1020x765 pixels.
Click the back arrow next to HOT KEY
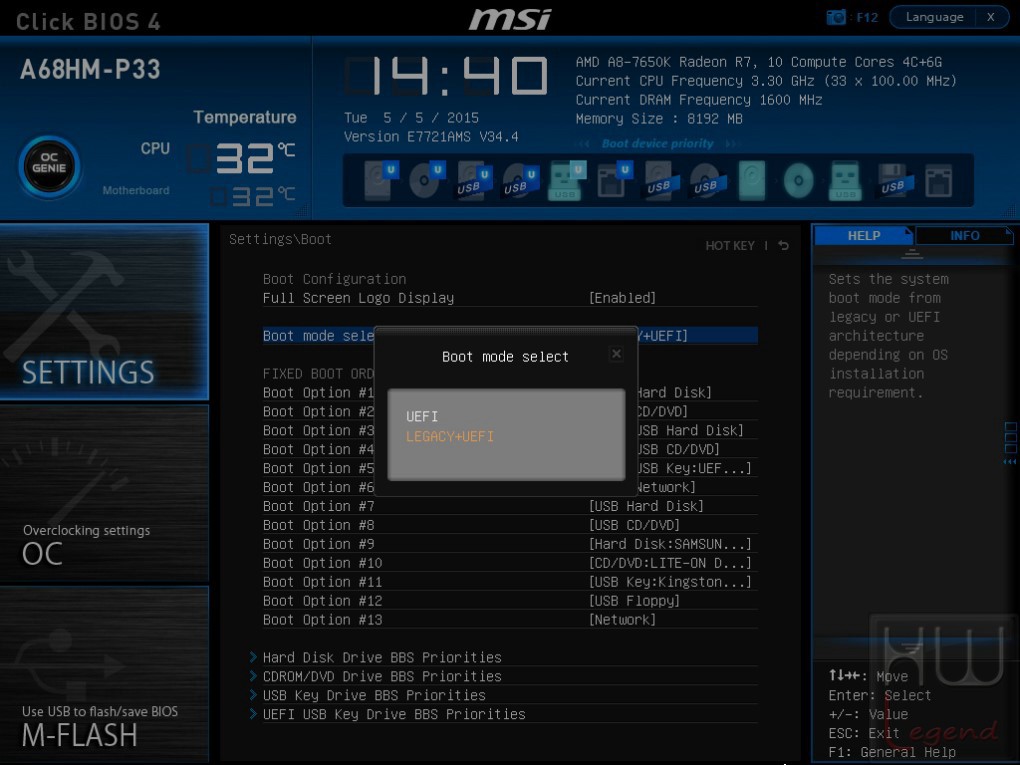pos(784,245)
